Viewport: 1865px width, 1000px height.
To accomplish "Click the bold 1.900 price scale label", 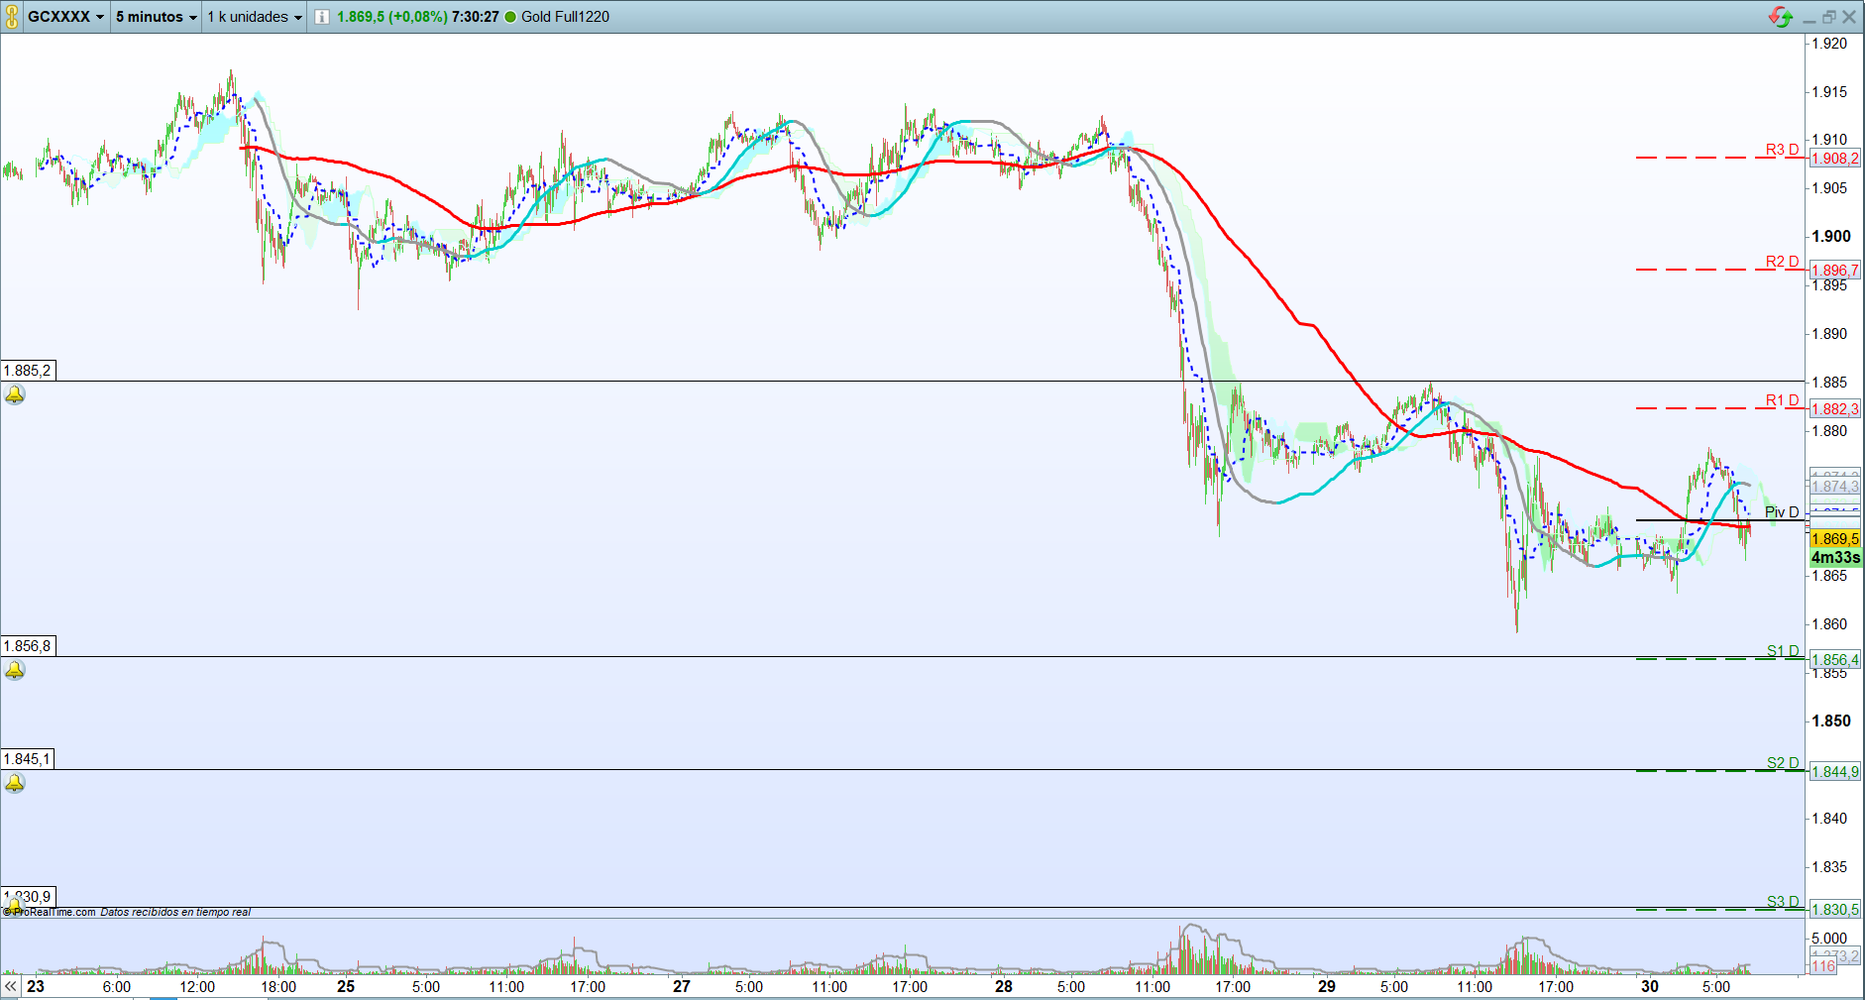I will point(1832,236).
